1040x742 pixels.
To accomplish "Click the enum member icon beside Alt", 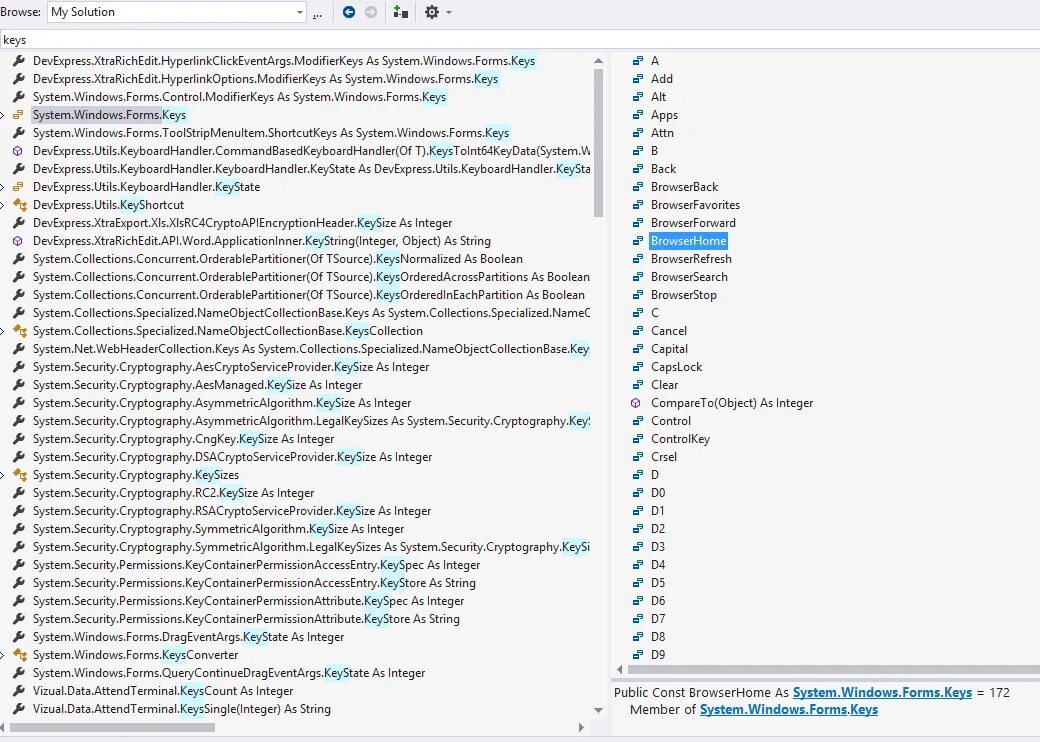I will click(637, 97).
